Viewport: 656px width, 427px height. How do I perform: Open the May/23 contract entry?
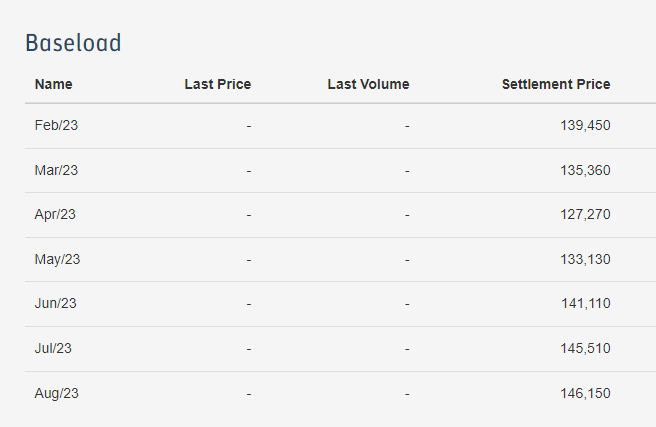point(57,259)
